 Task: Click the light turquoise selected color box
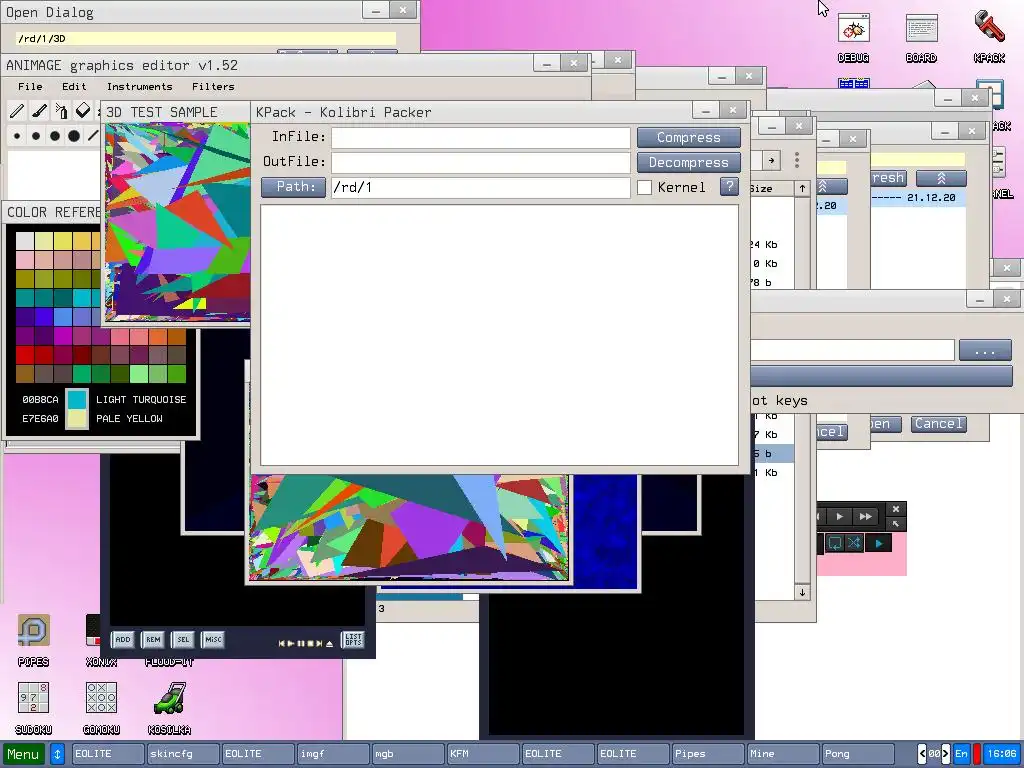[x=77, y=399]
